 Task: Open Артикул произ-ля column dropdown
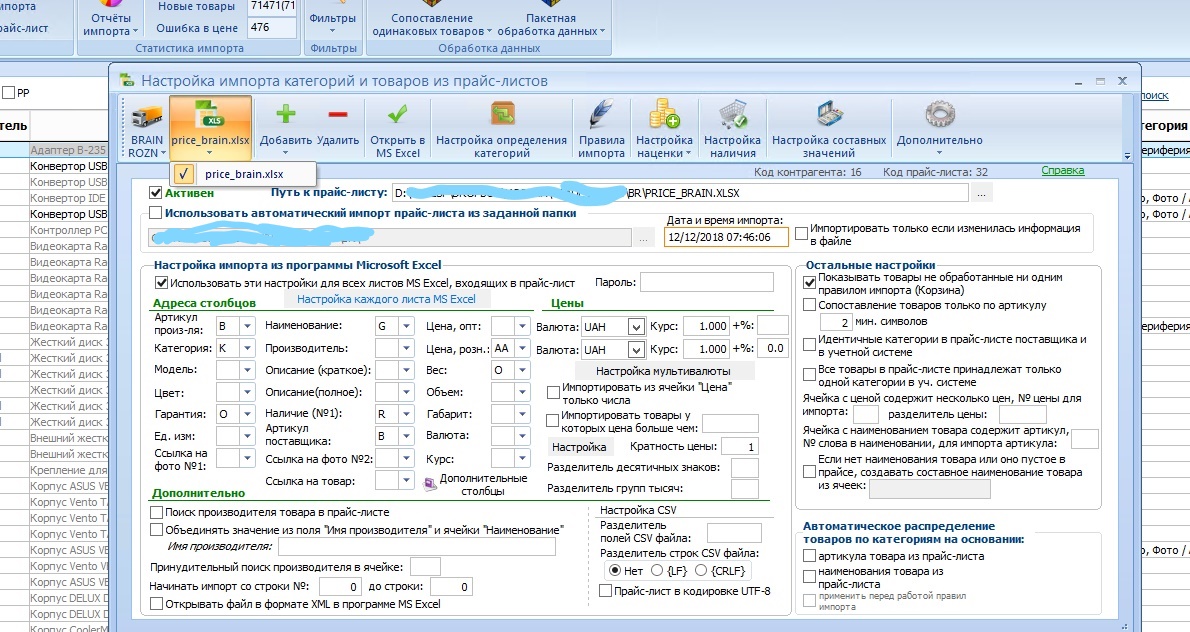pyautogui.click(x=247, y=326)
